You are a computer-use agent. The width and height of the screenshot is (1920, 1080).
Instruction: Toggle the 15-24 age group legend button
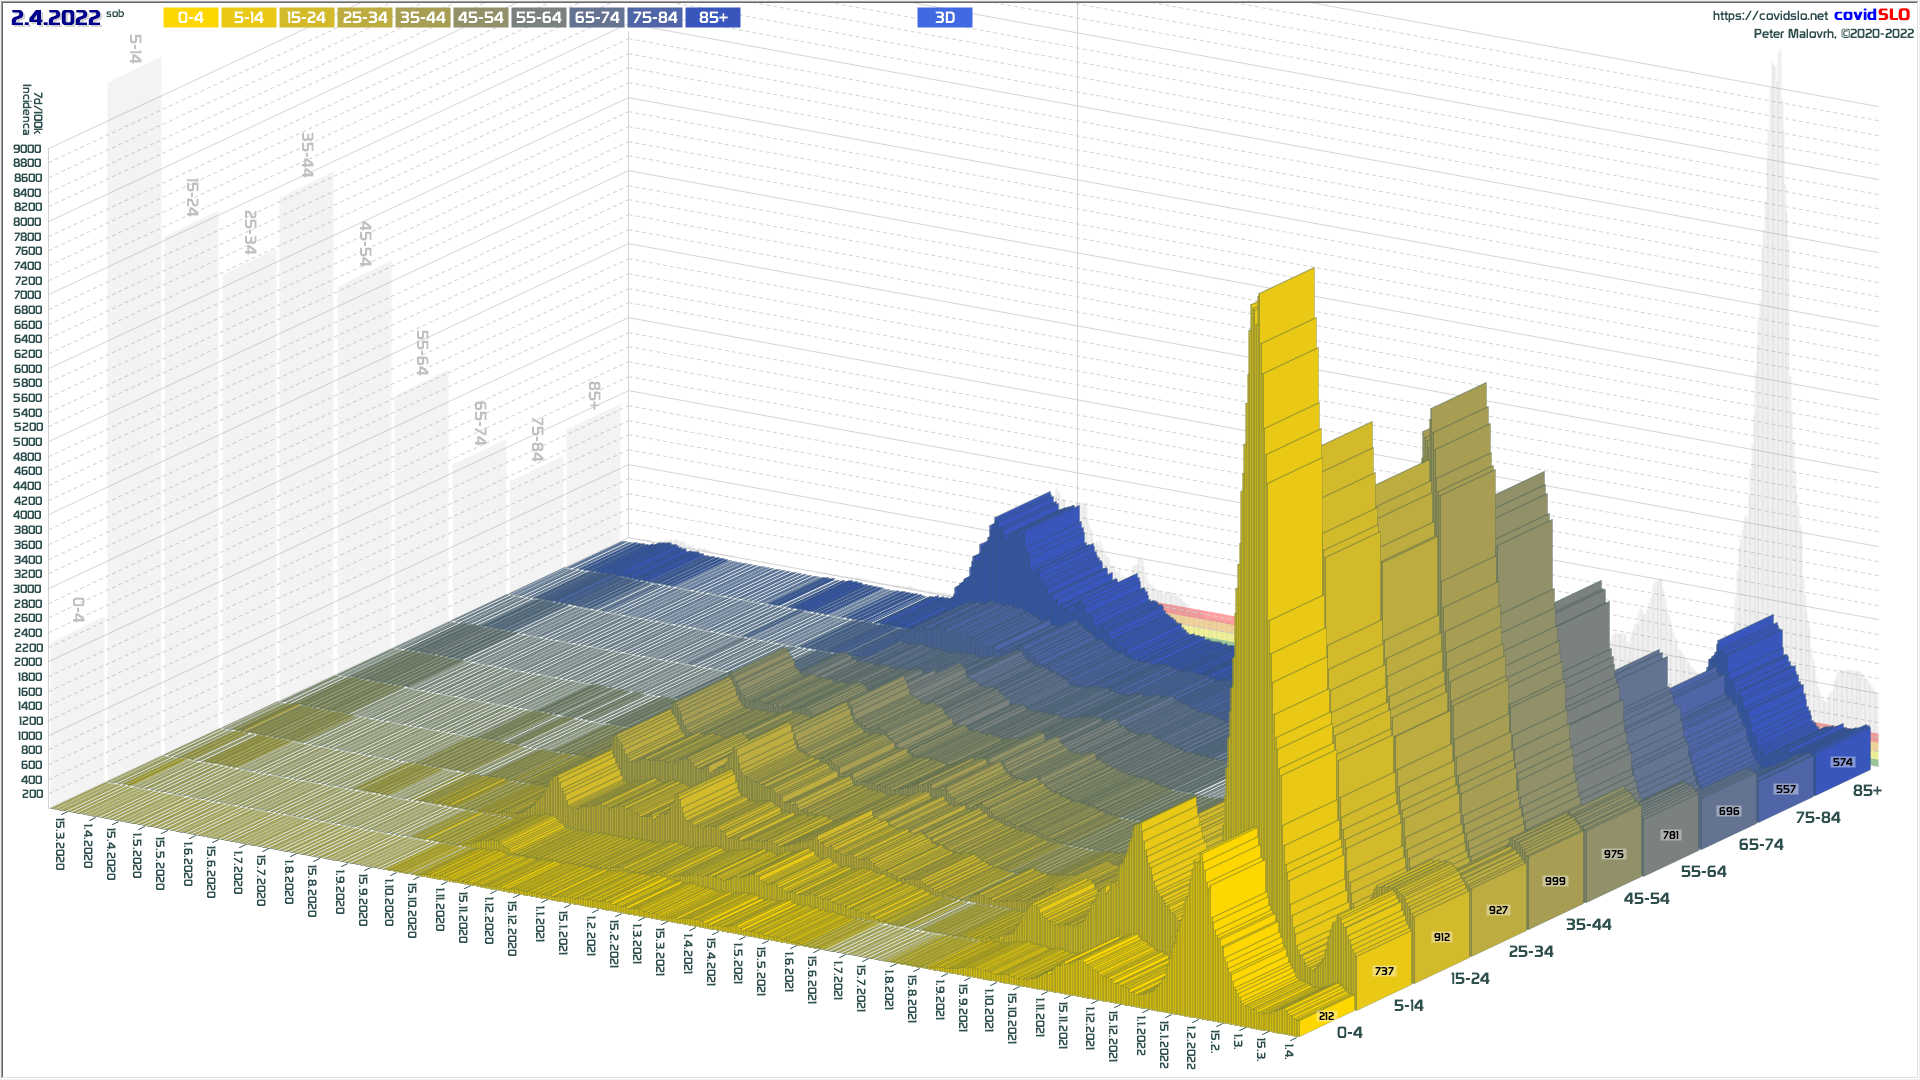[306, 18]
